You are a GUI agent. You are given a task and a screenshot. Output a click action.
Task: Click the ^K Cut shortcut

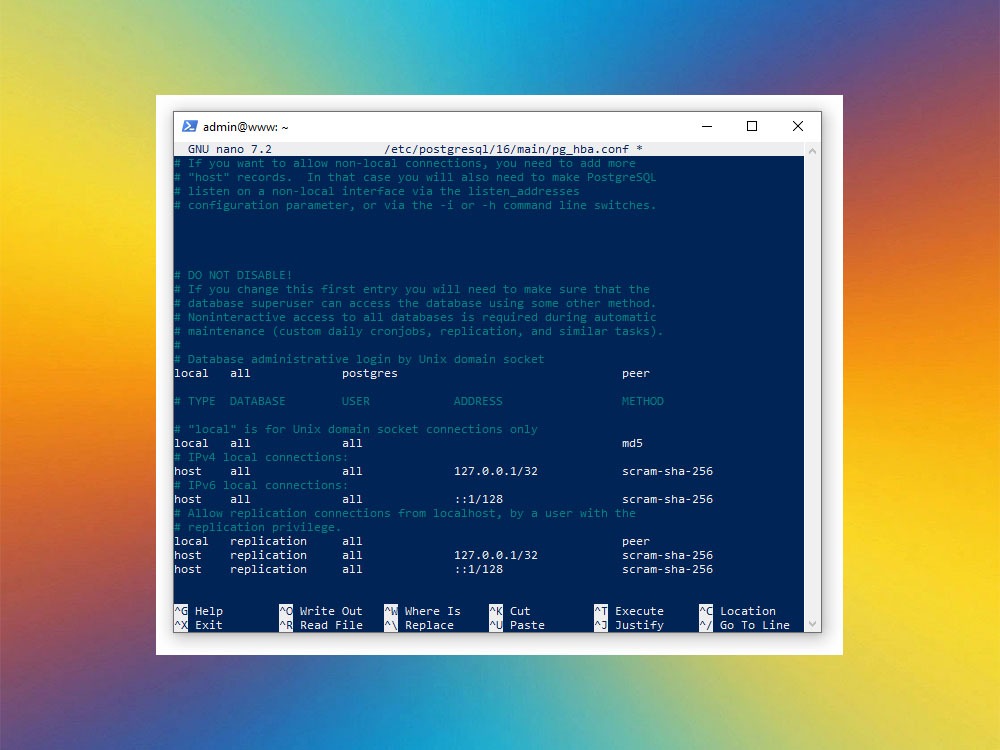(x=510, y=611)
